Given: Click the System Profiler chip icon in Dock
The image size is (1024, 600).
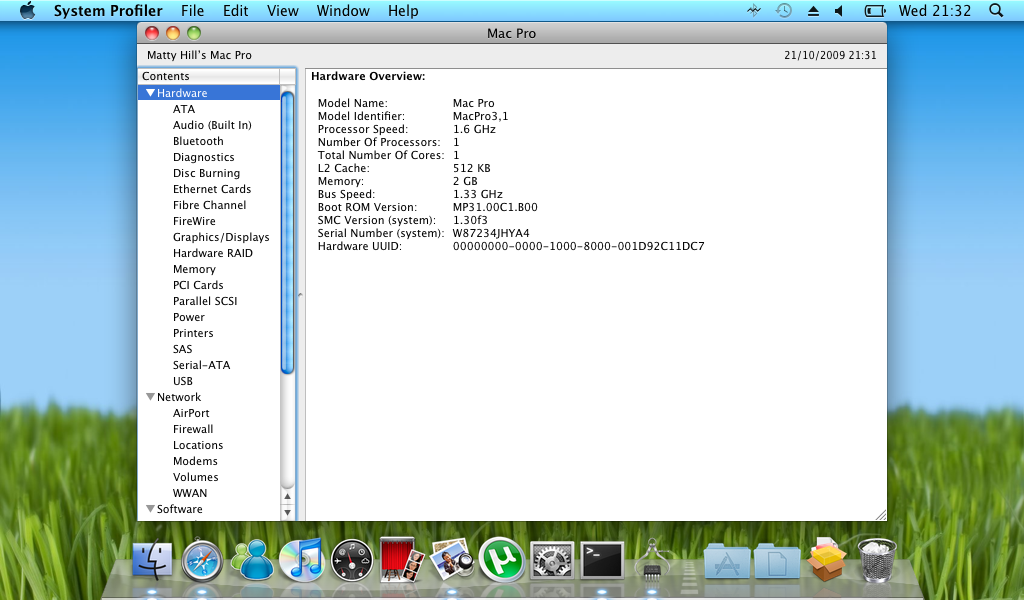Looking at the screenshot, I should [x=651, y=560].
